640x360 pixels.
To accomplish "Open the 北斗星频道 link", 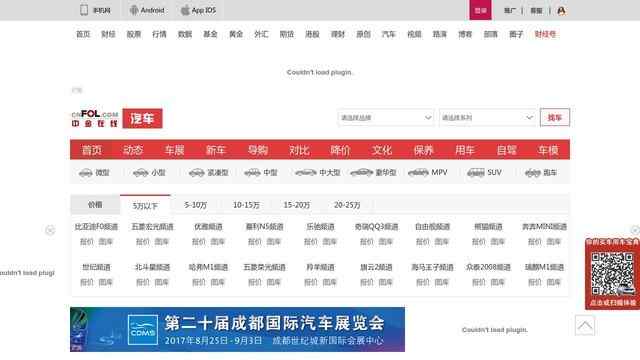I will [152, 267].
